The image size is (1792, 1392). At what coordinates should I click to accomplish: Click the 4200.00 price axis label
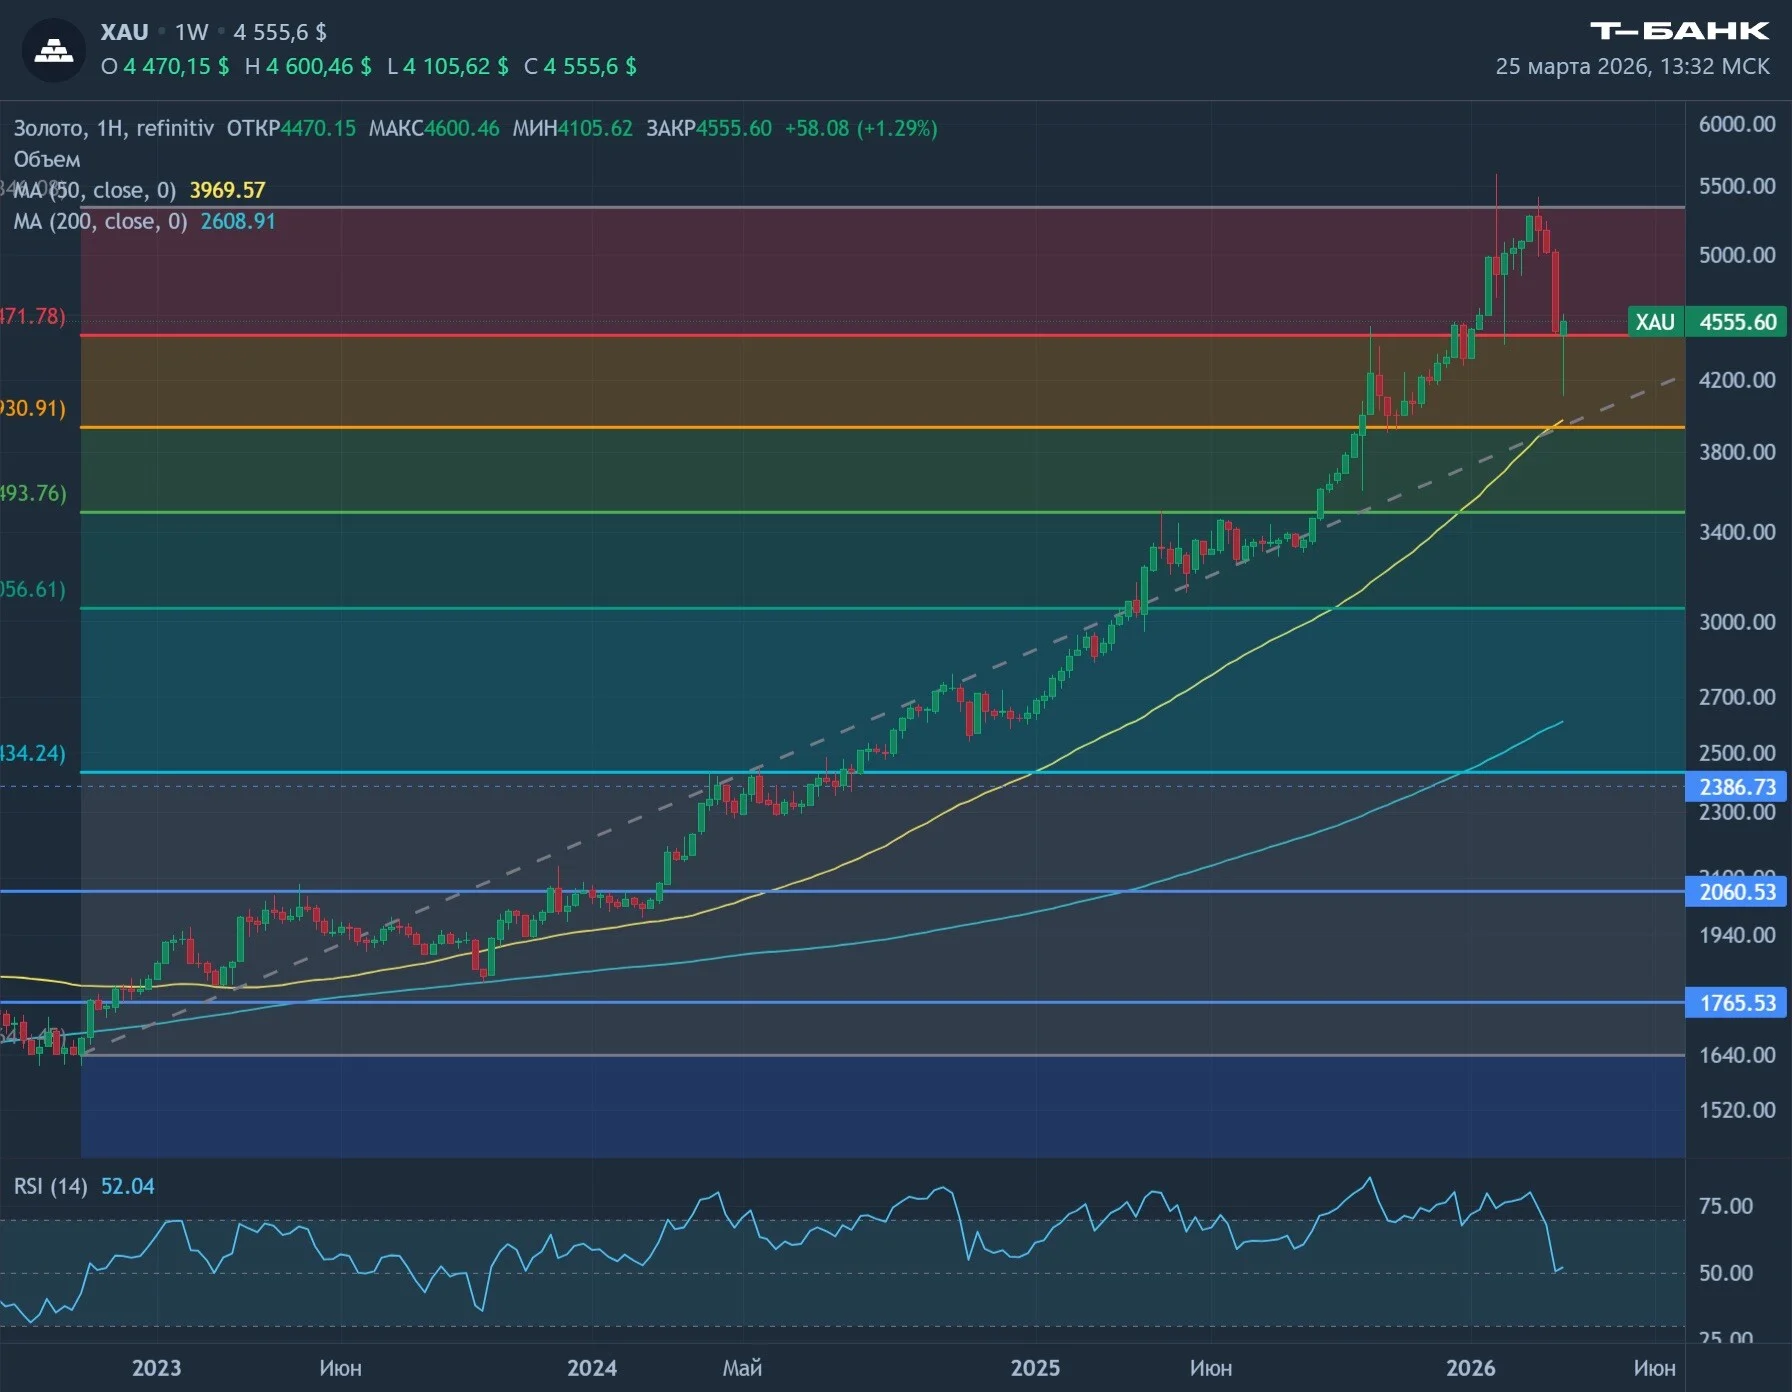pos(1737,380)
